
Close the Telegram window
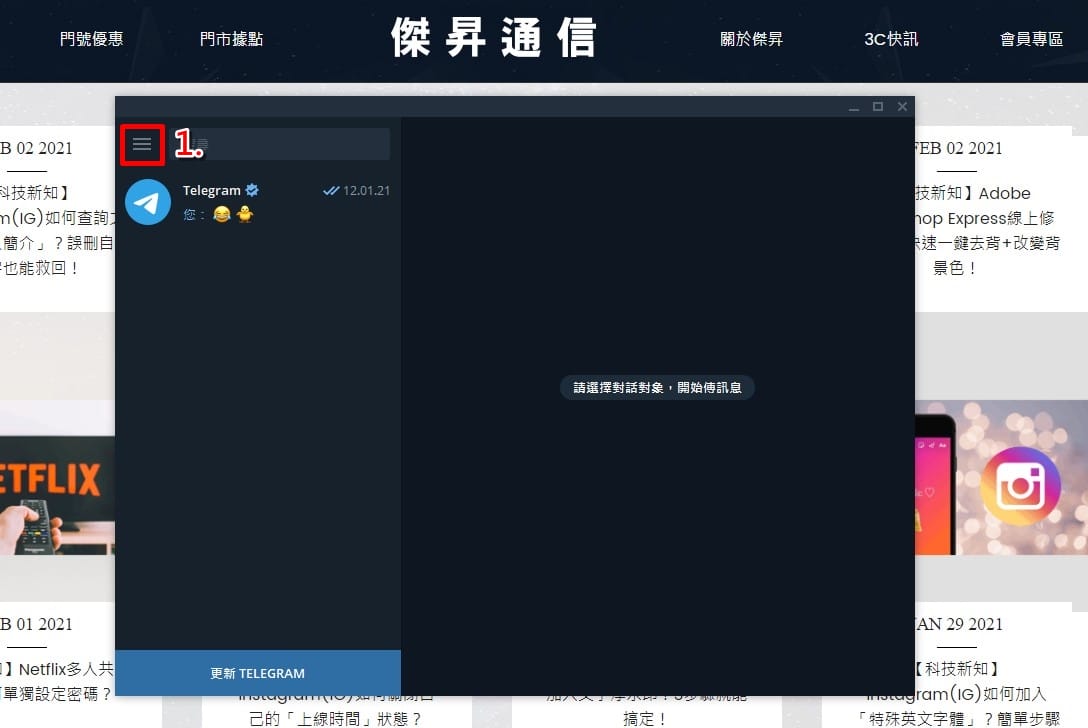pos(902,106)
